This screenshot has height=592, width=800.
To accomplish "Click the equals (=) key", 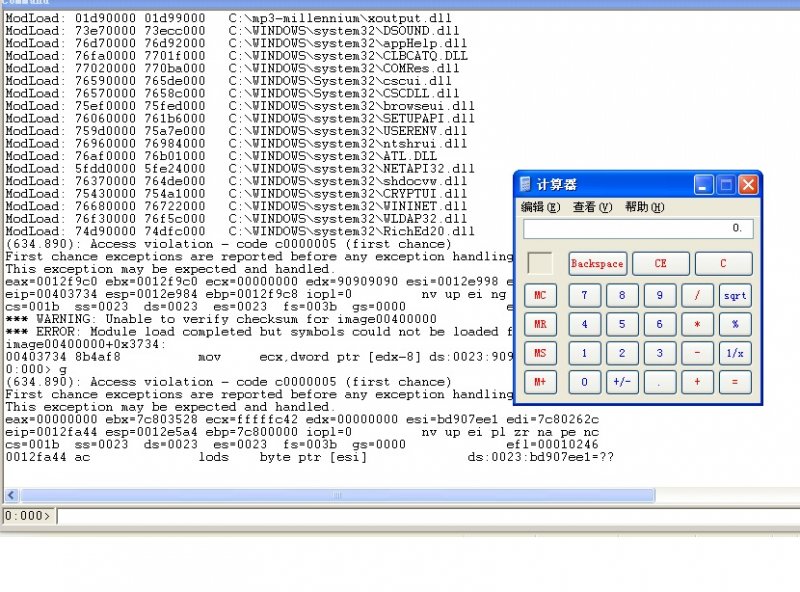I will 735,382.
